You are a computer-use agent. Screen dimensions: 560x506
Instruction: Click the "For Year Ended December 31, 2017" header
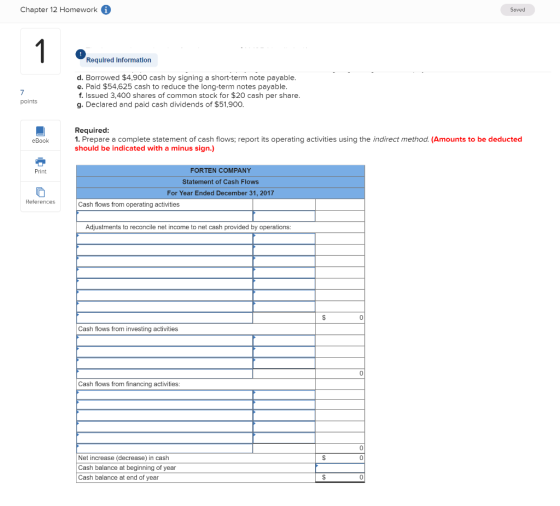(x=220, y=193)
